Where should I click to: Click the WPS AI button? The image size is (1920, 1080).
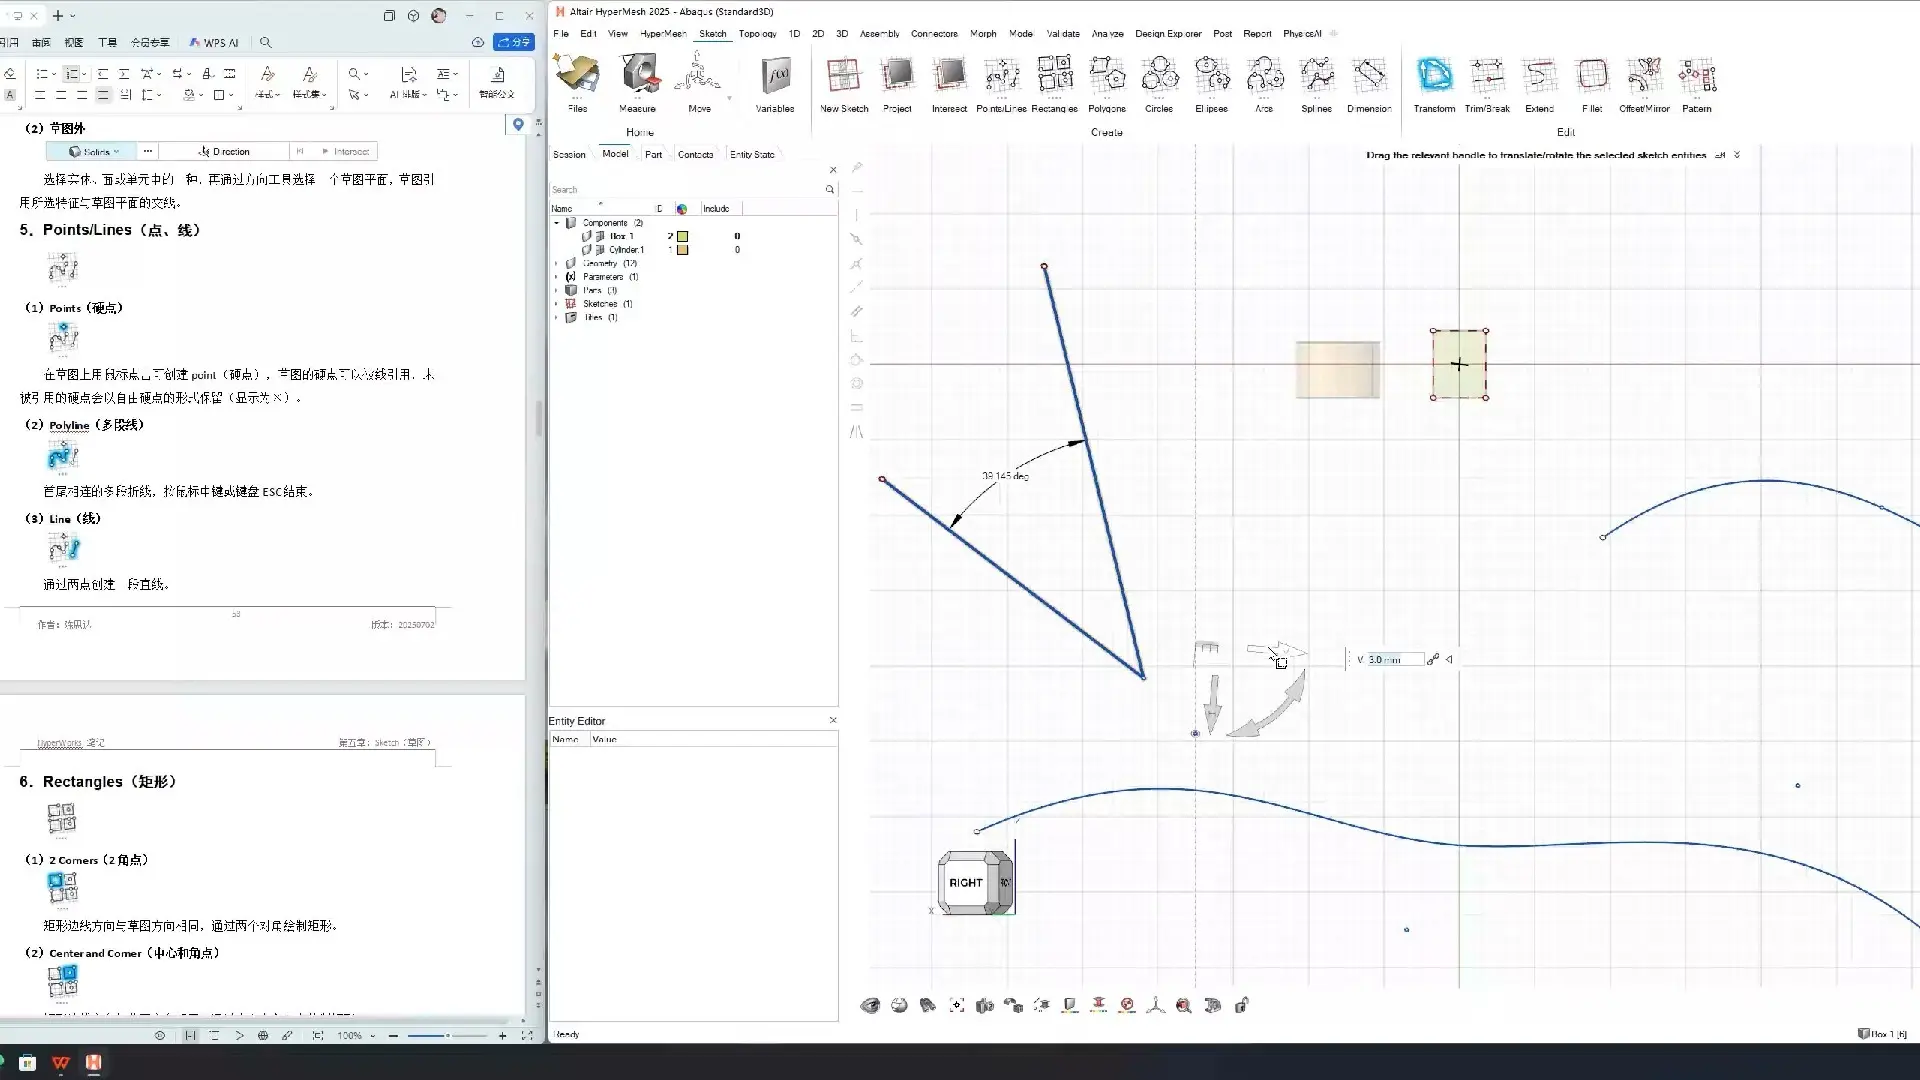click(214, 43)
